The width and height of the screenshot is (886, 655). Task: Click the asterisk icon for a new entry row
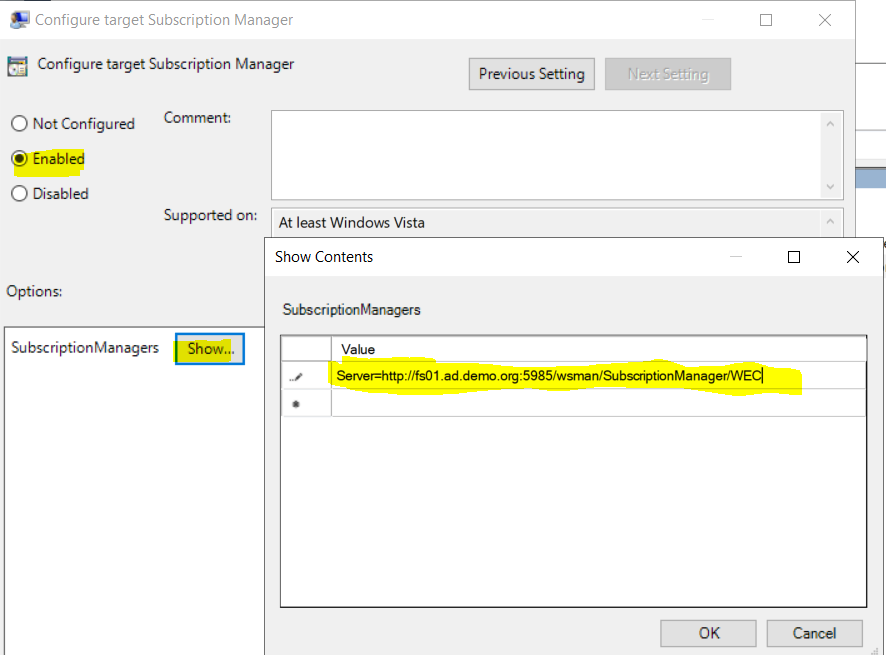[x=295, y=403]
